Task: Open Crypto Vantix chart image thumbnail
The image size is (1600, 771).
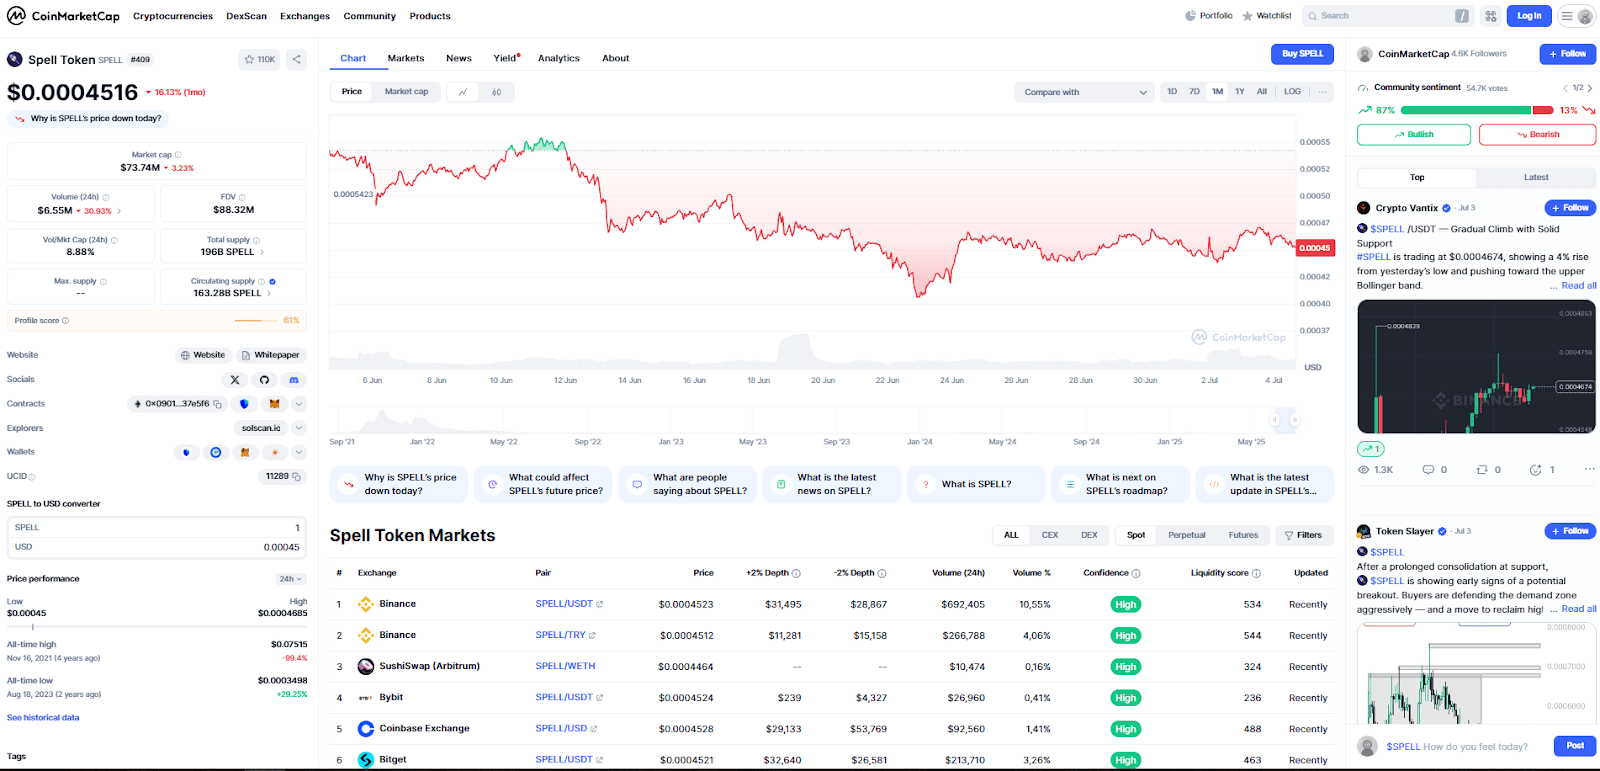Action: coord(1476,367)
